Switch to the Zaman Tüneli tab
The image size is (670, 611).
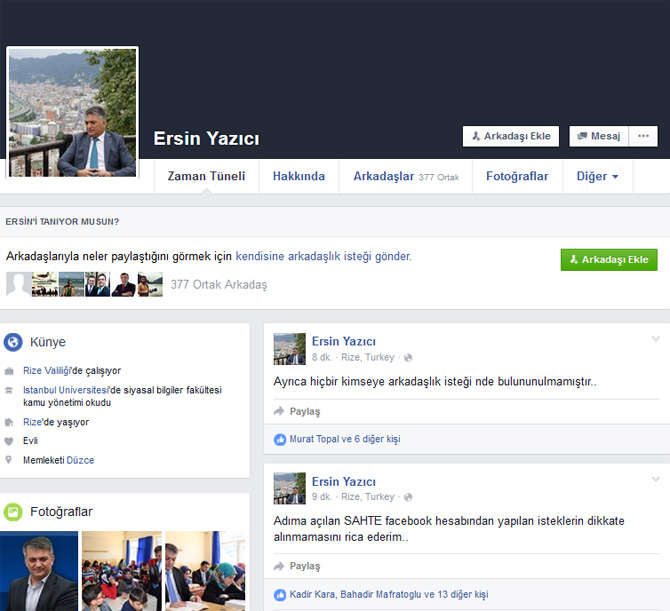(206, 176)
